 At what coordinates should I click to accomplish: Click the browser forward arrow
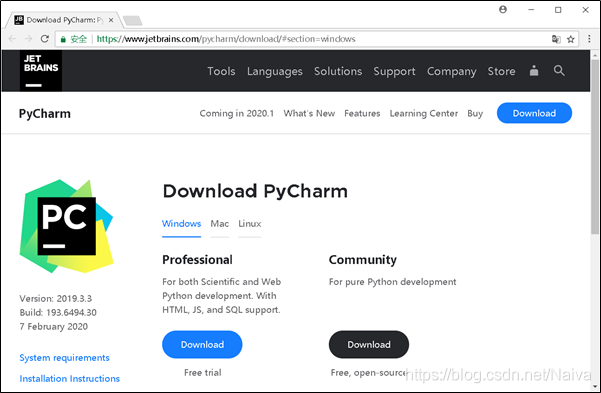[28, 39]
